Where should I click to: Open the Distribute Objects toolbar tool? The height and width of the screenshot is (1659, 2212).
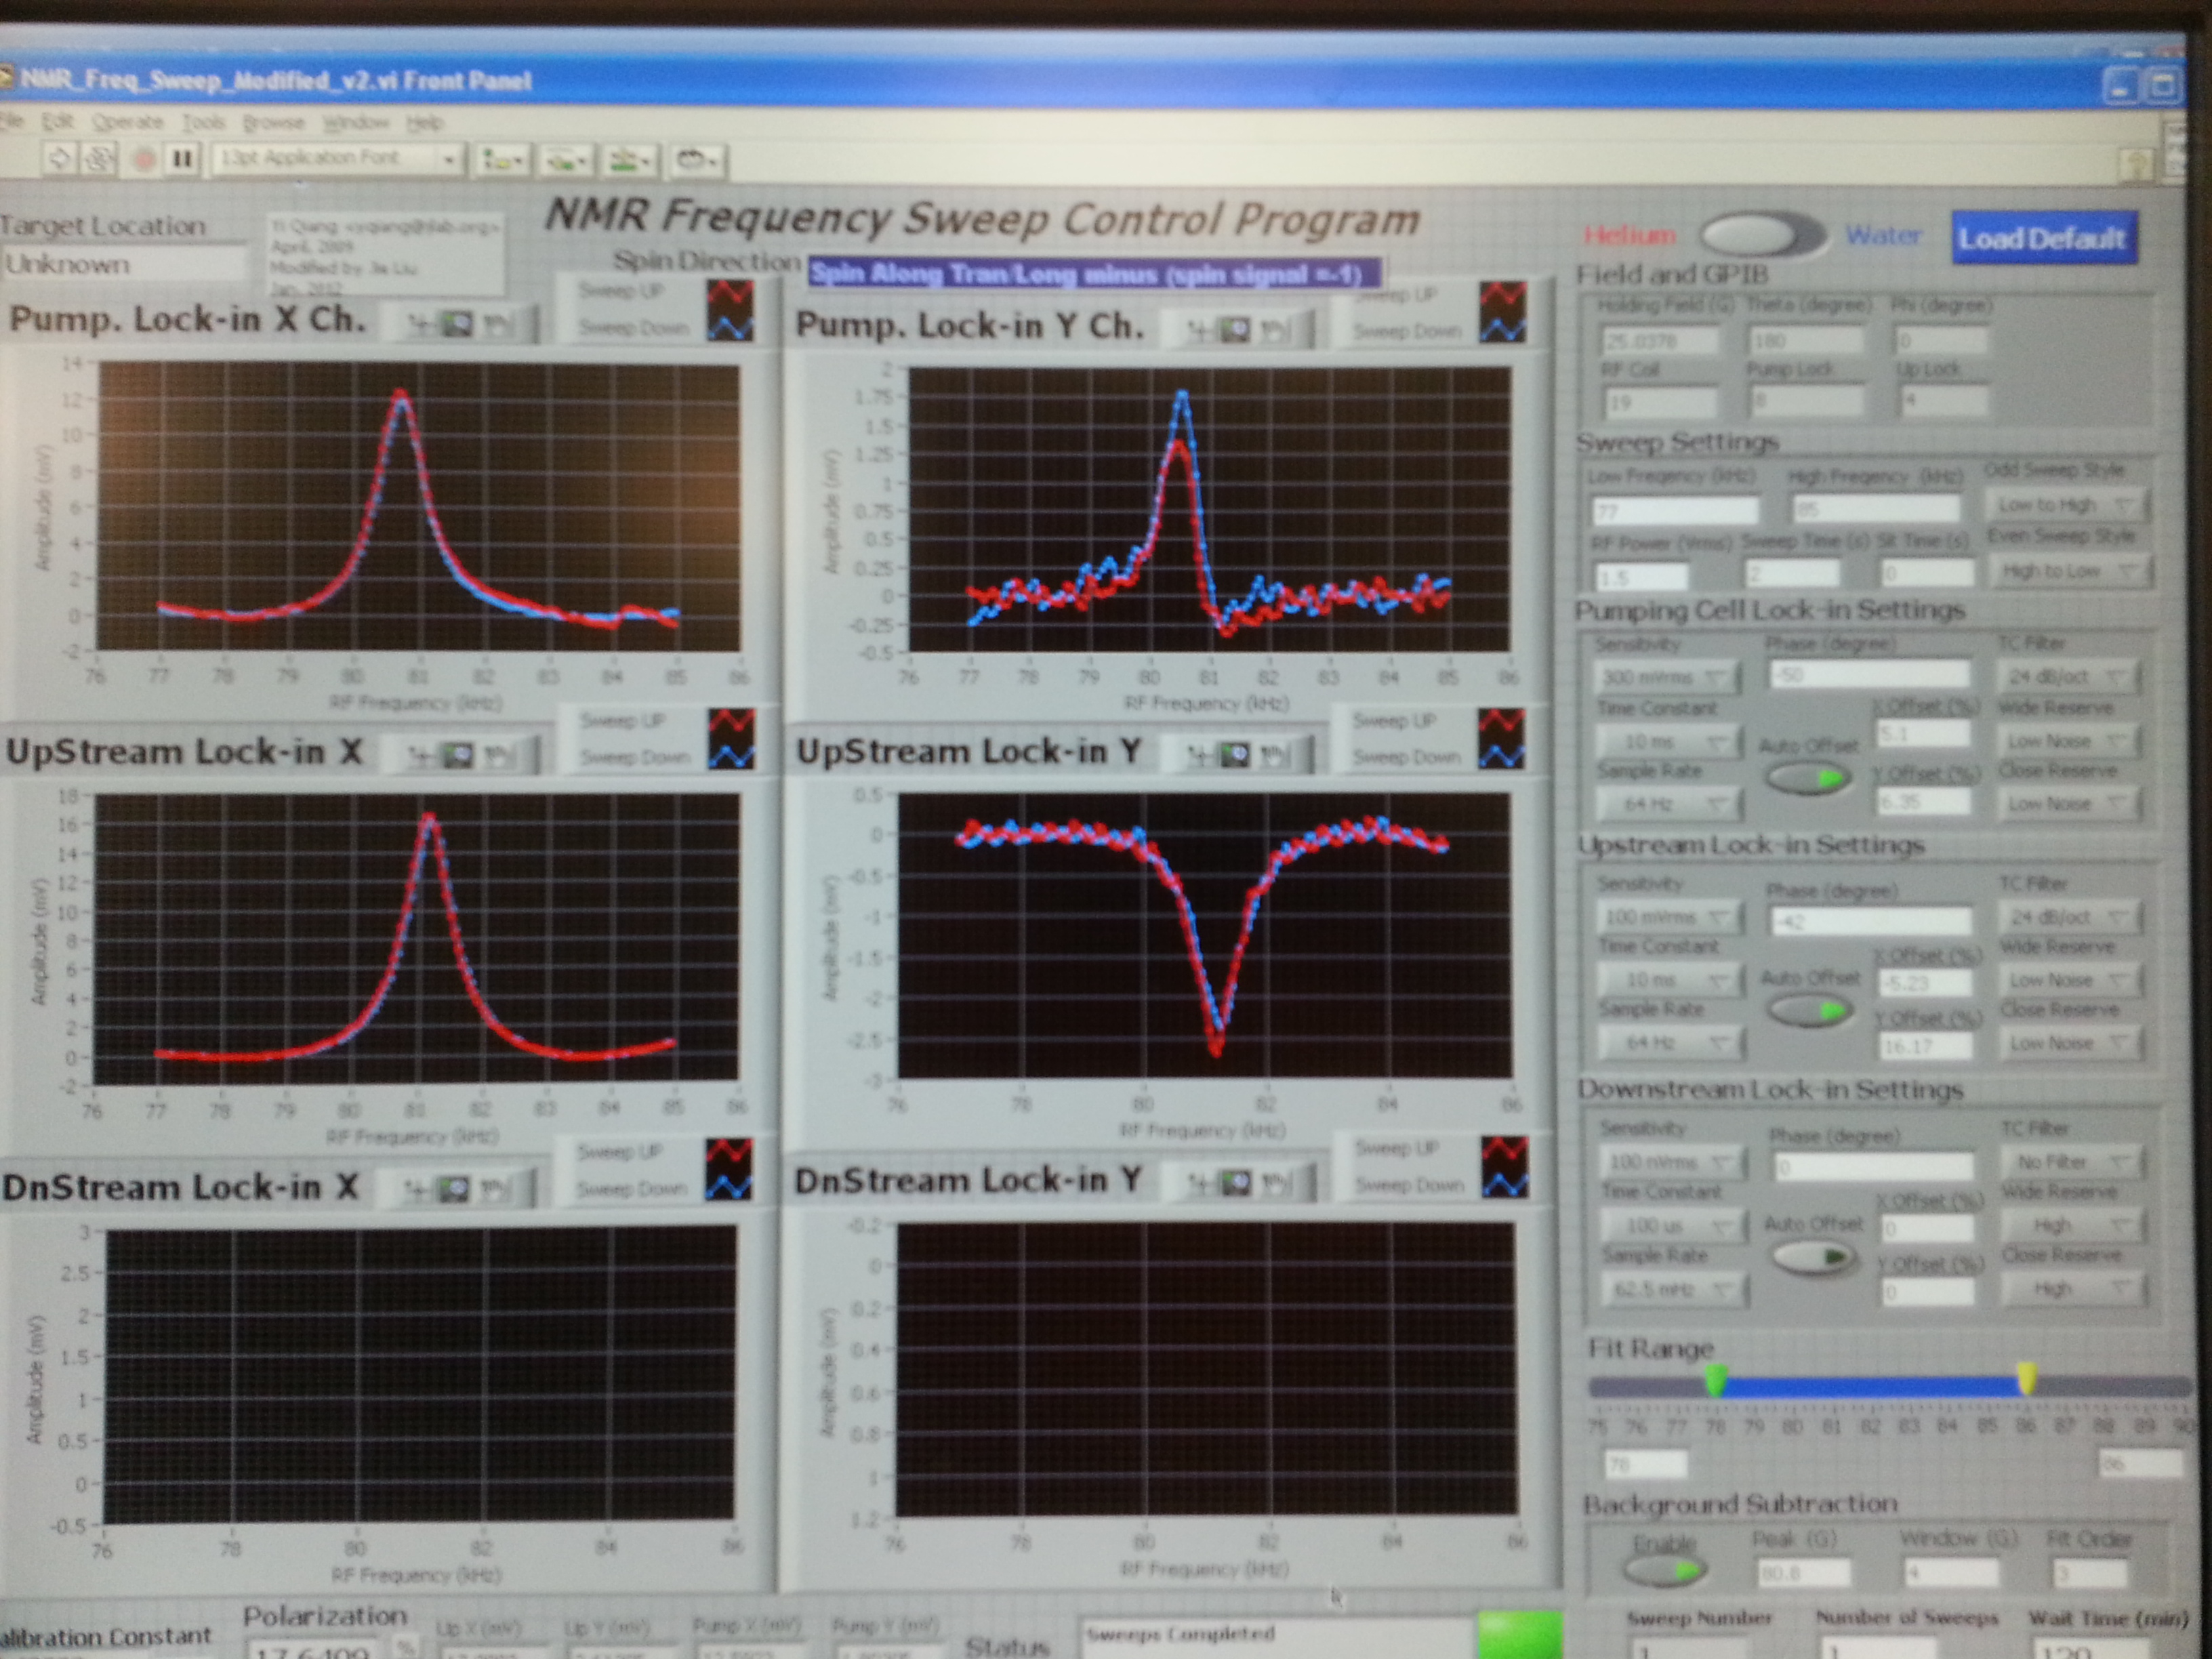566,160
